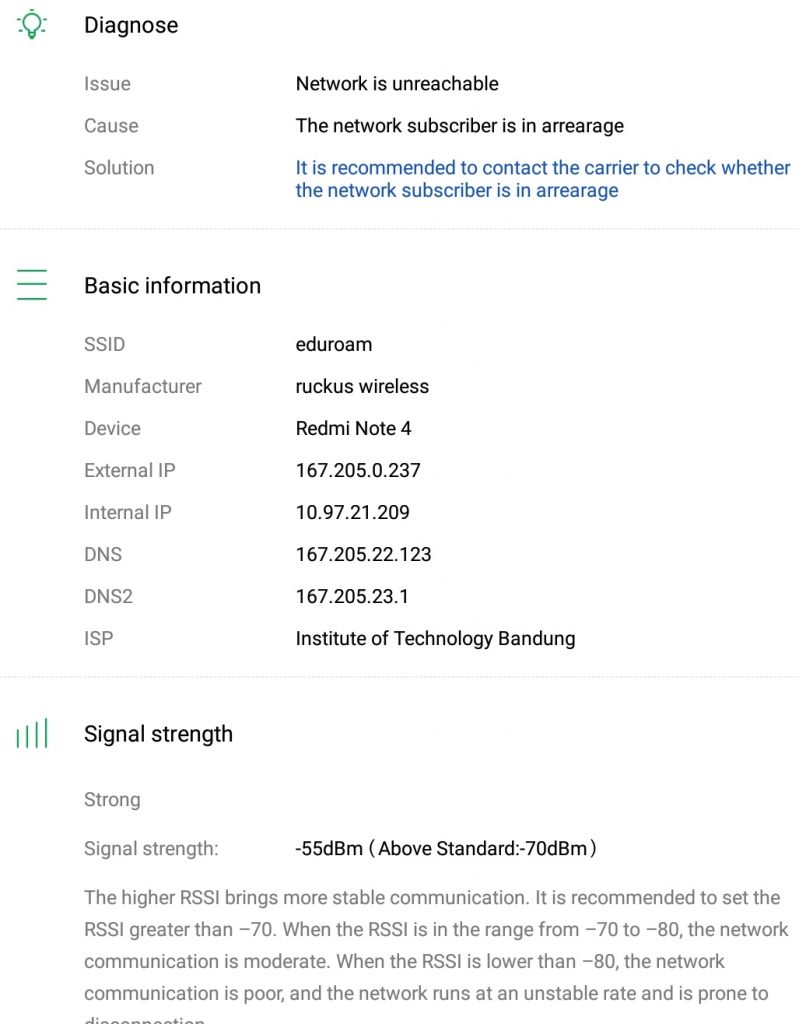Click the Diagnose lightbulb icon
Screen dimensions: 799x1024
pos(32,25)
